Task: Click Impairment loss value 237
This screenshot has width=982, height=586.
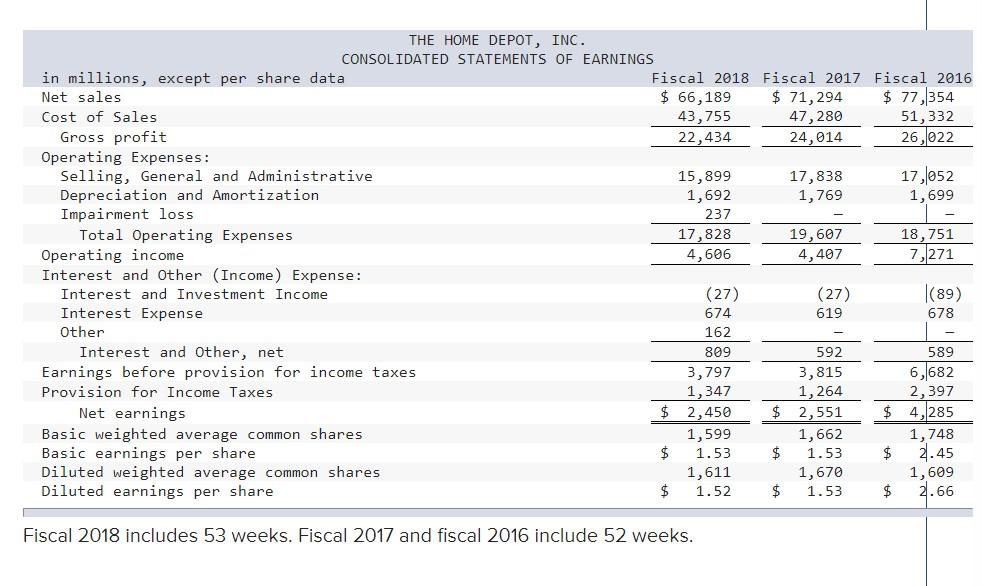Action: click(x=718, y=214)
